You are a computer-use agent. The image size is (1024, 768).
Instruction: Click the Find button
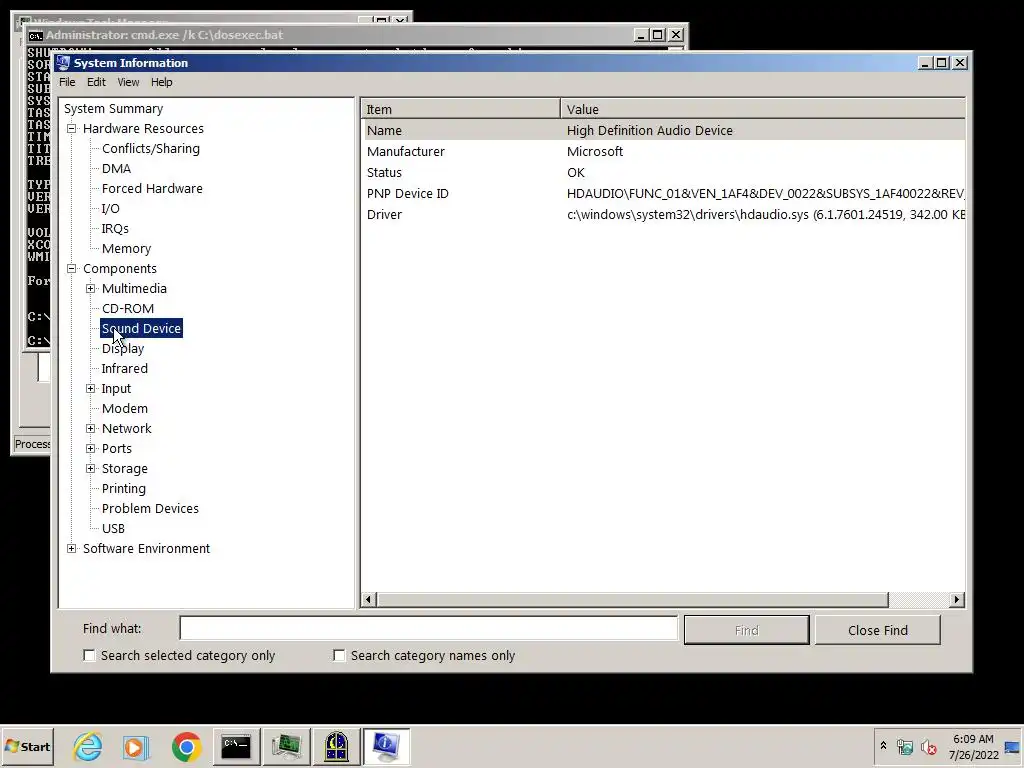pos(746,630)
